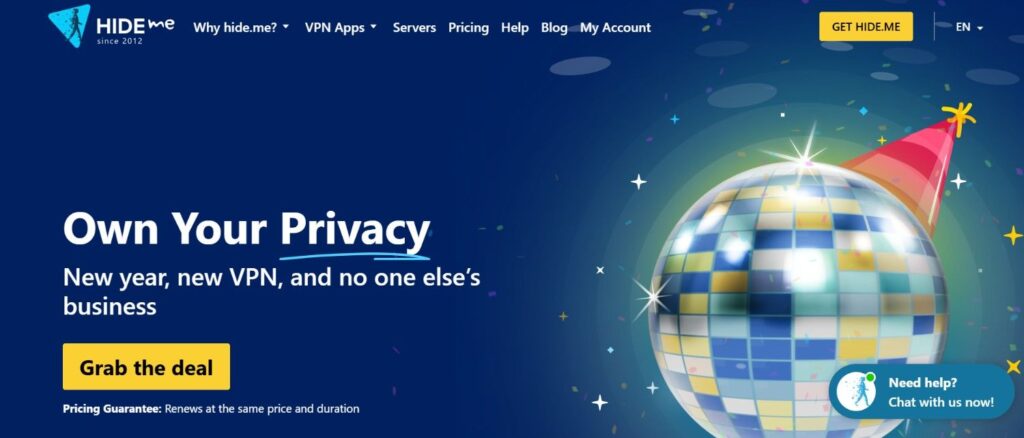Expand the VPN Apps dropdown arrow
1024x438 pixels.
374,27
